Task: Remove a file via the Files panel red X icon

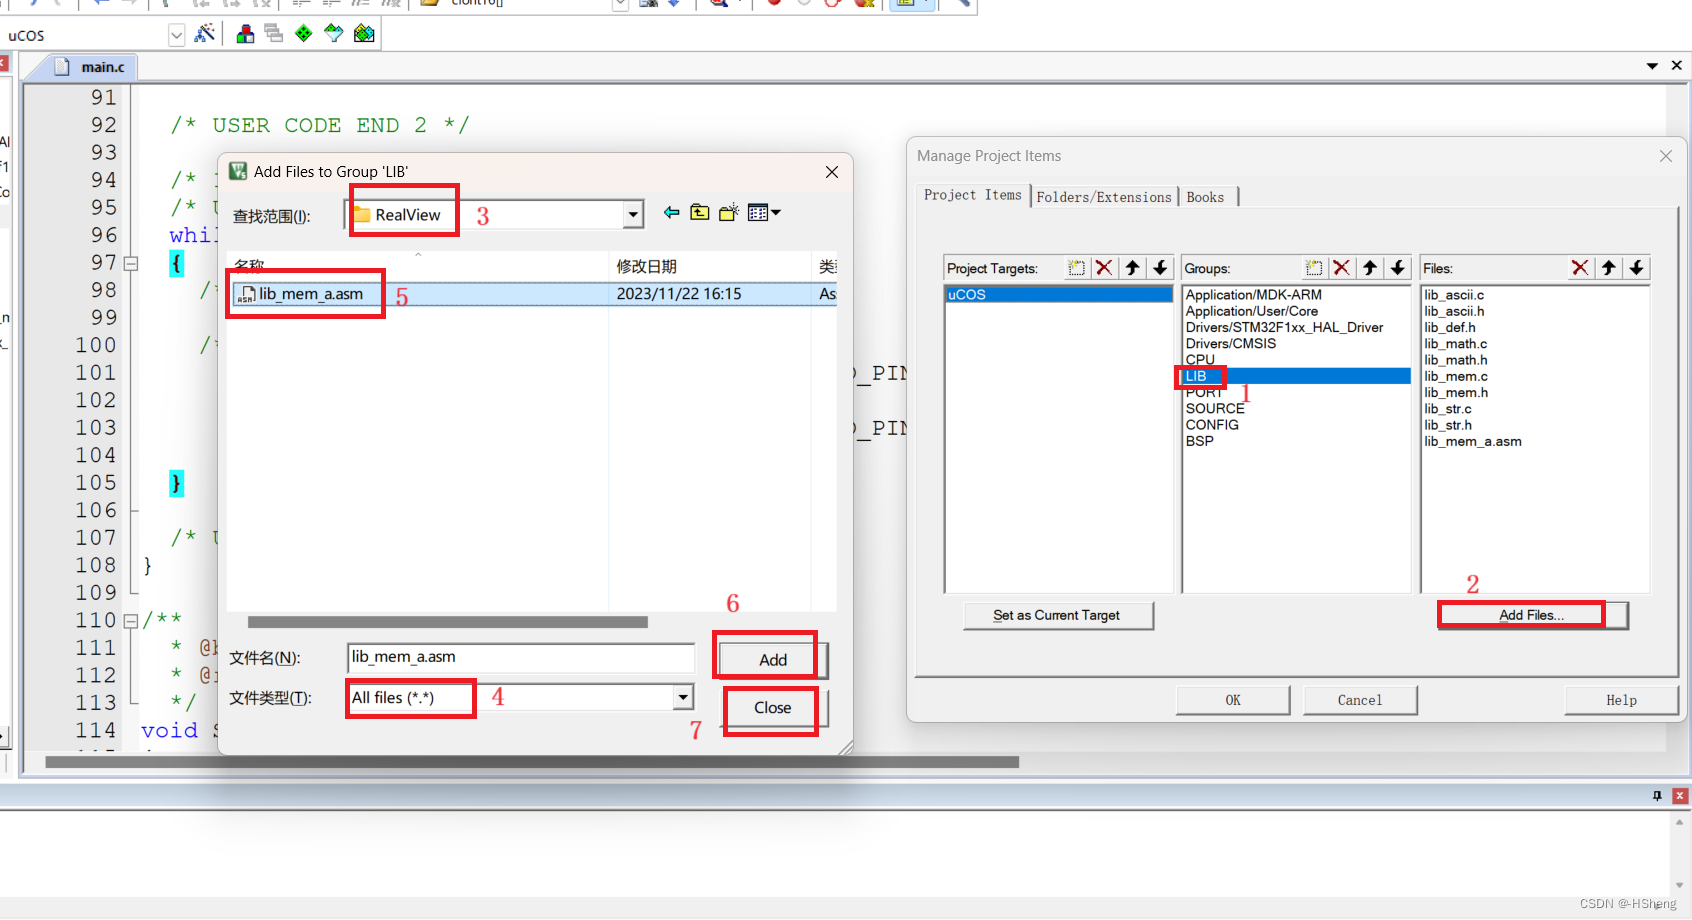Action: 1580,267
